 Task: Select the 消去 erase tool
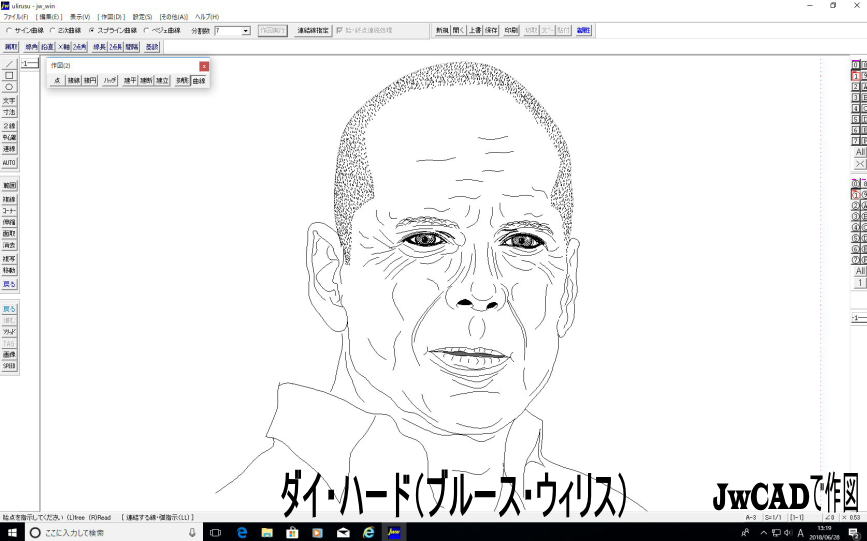(9, 245)
